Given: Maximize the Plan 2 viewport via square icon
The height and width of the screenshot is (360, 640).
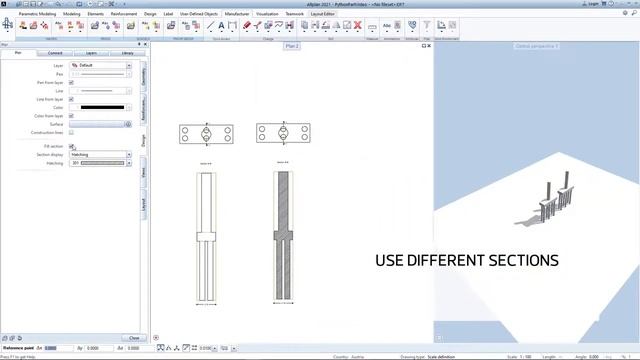Looking at the screenshot, I should tap(424, 46).
